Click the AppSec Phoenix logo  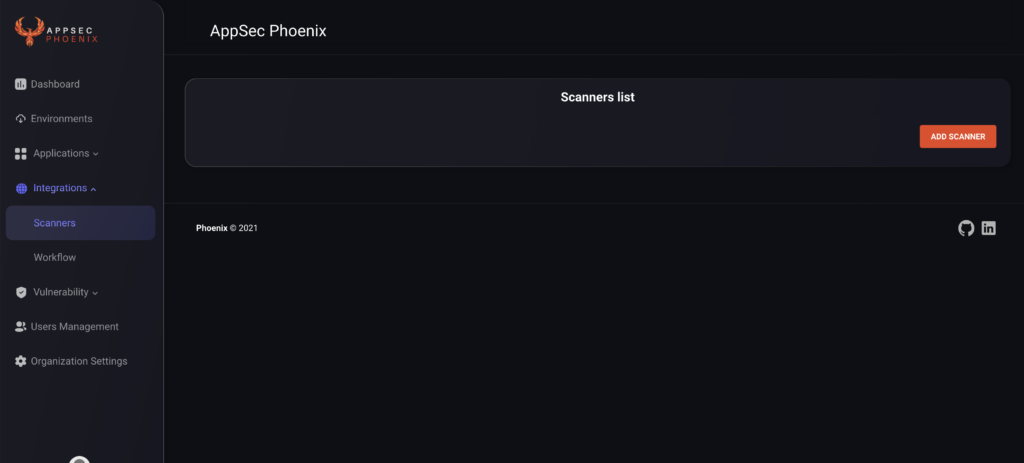(x=56, y=31)
